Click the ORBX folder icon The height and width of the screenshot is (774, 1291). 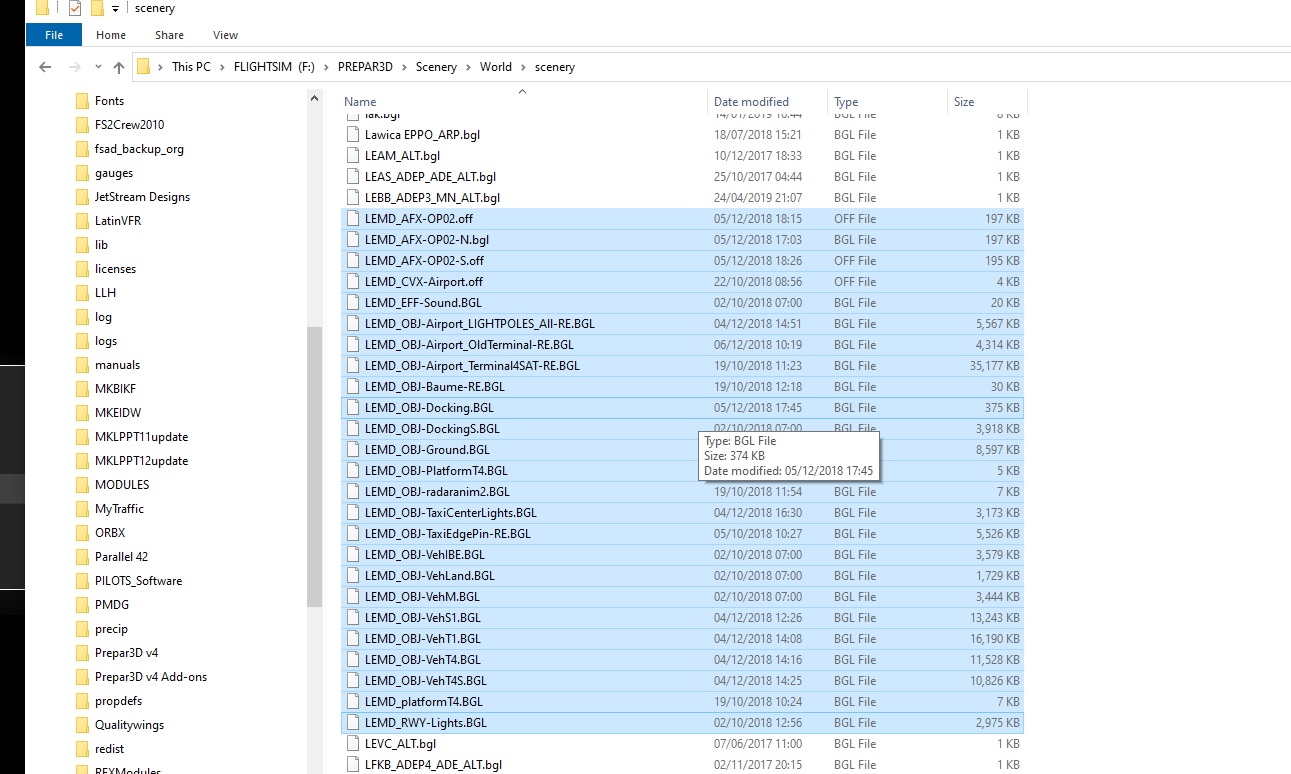pos(83,533)
